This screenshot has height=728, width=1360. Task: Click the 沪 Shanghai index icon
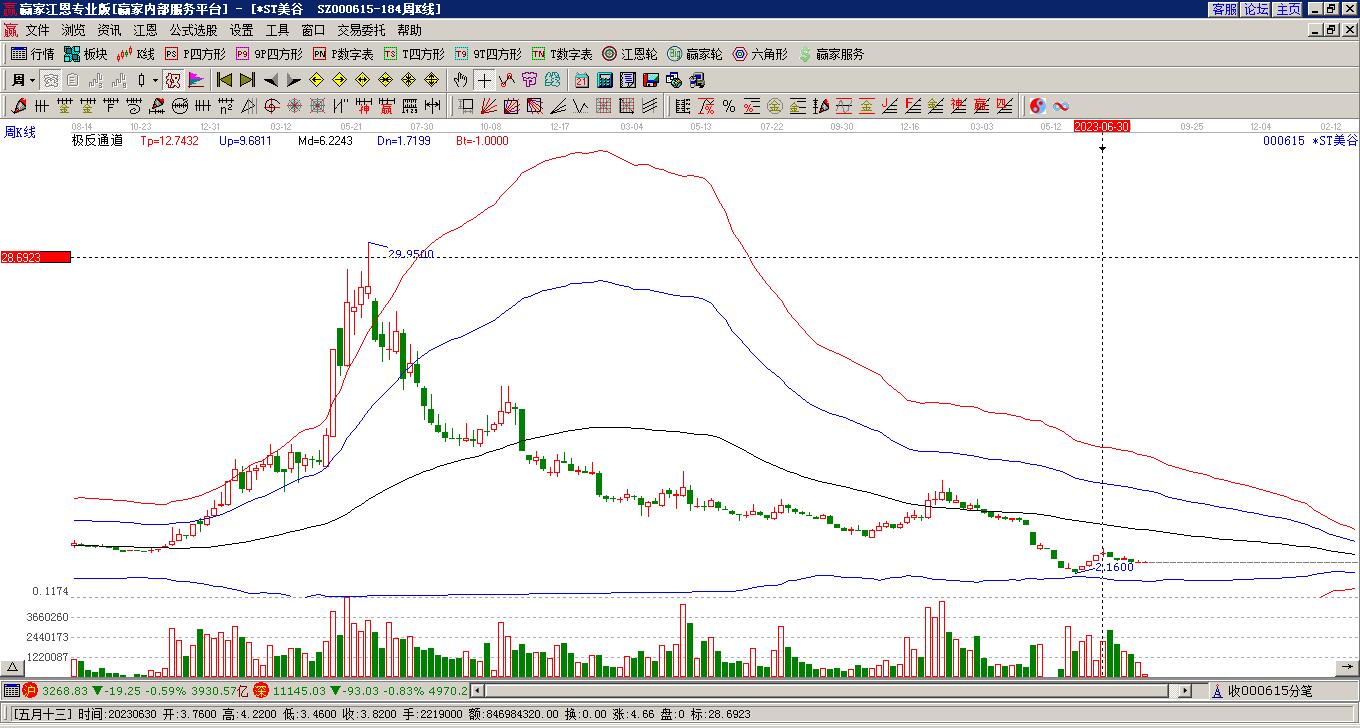pyautogui.click(x=30, y=690)
